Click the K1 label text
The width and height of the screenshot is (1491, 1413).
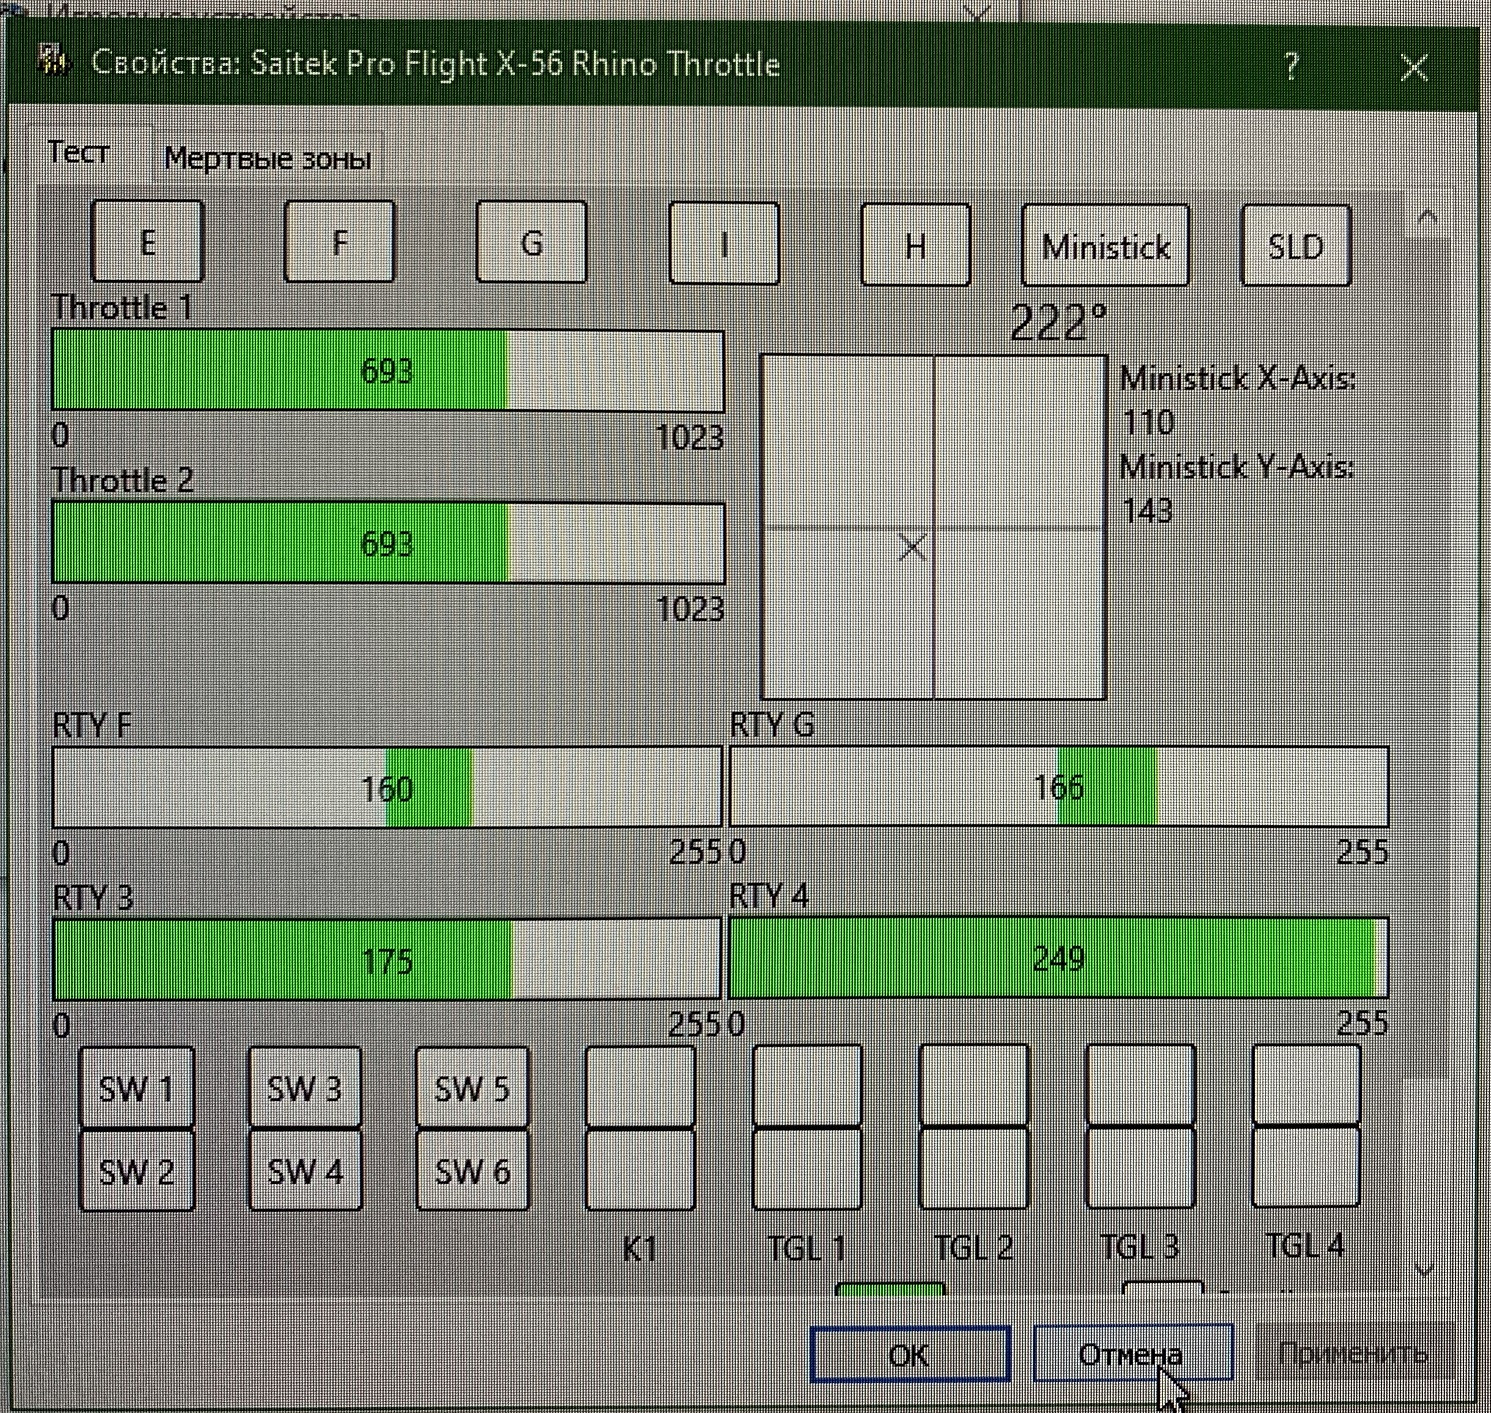(640, 1249)
